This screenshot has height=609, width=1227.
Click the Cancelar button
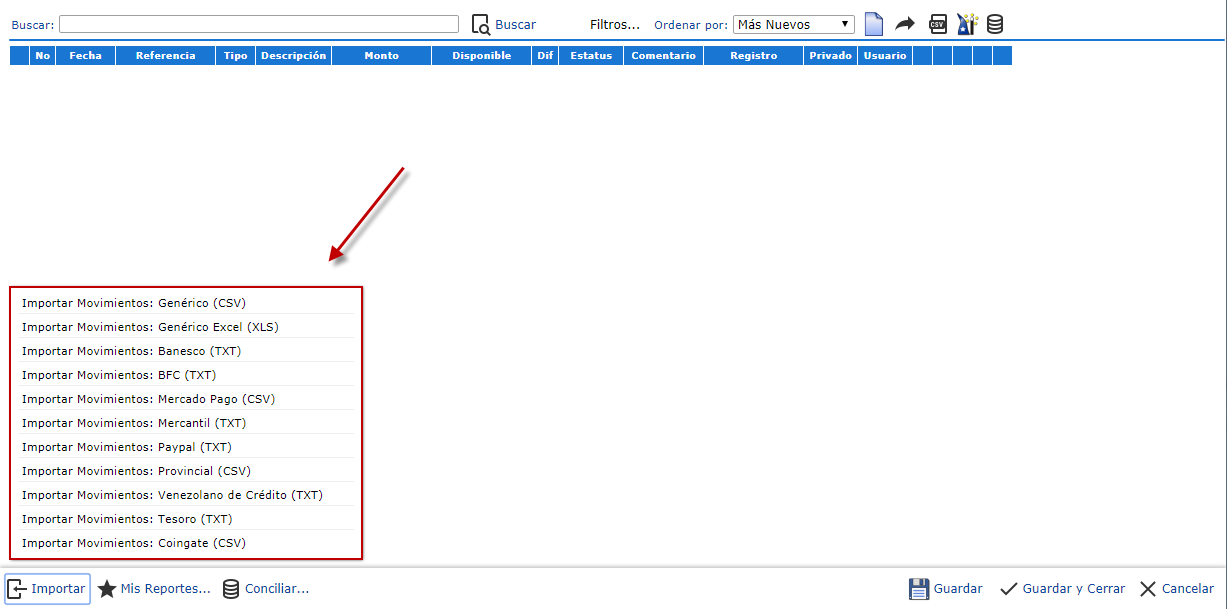(x=1176, y=589)
